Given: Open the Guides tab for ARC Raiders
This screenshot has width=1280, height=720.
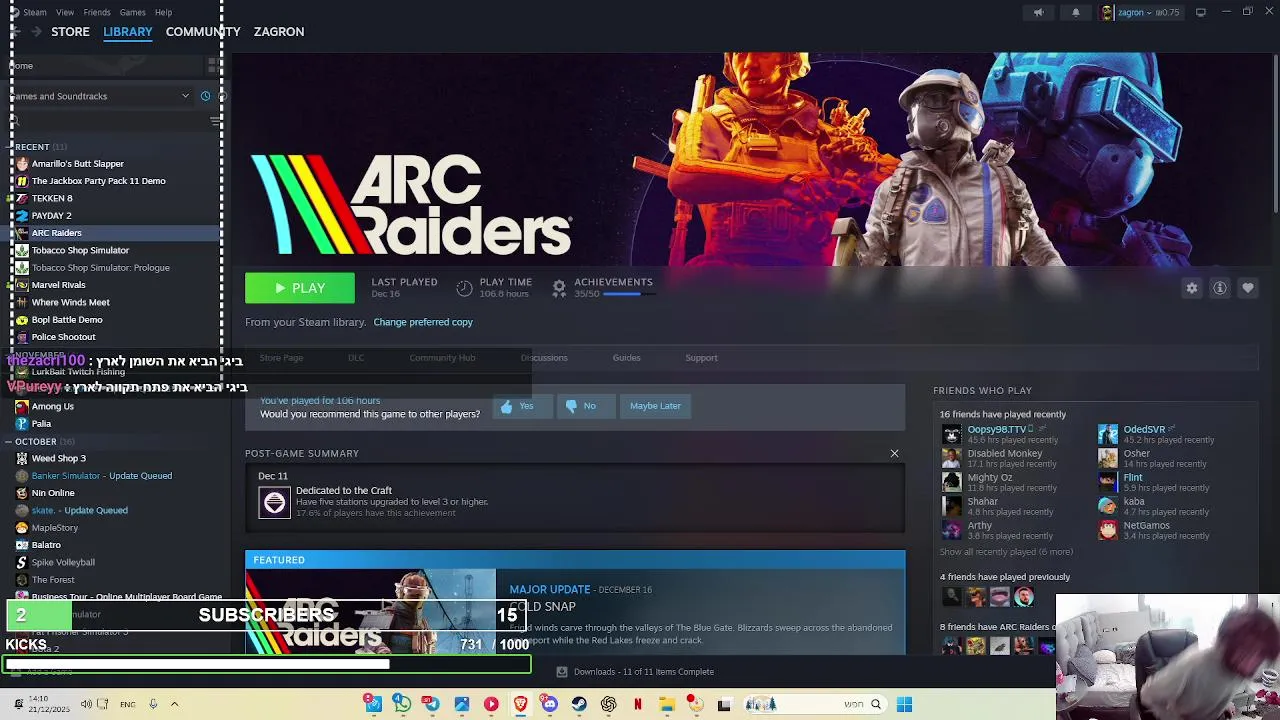Looking at the screenshot, I should 626,358.
